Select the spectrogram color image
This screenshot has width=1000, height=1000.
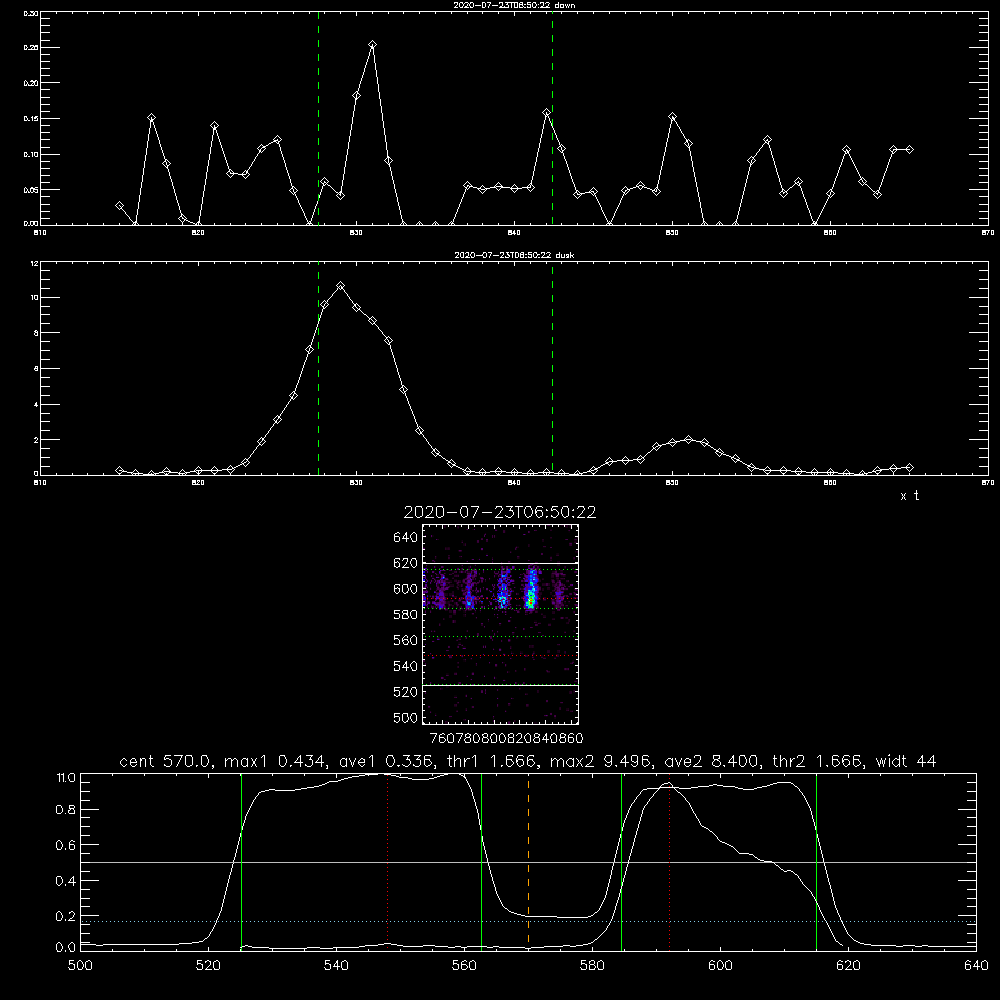[x=501, y=624]
